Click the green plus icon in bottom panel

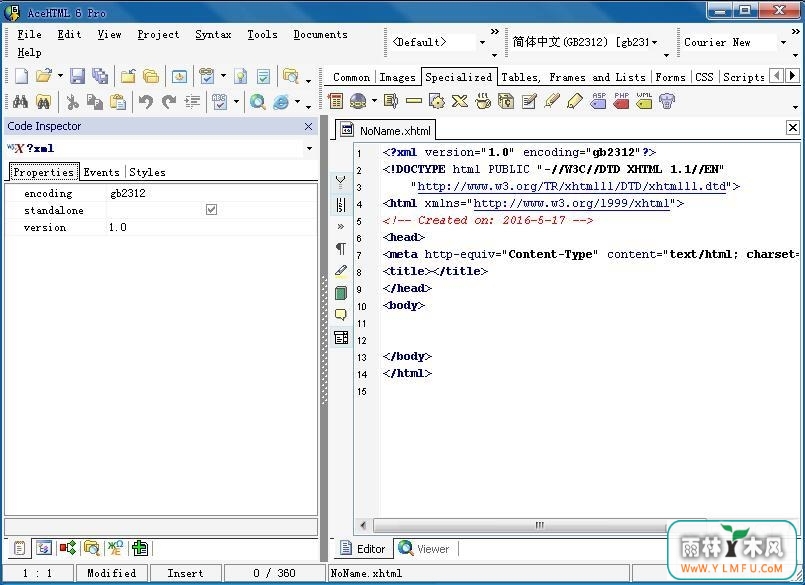[140, 548]
